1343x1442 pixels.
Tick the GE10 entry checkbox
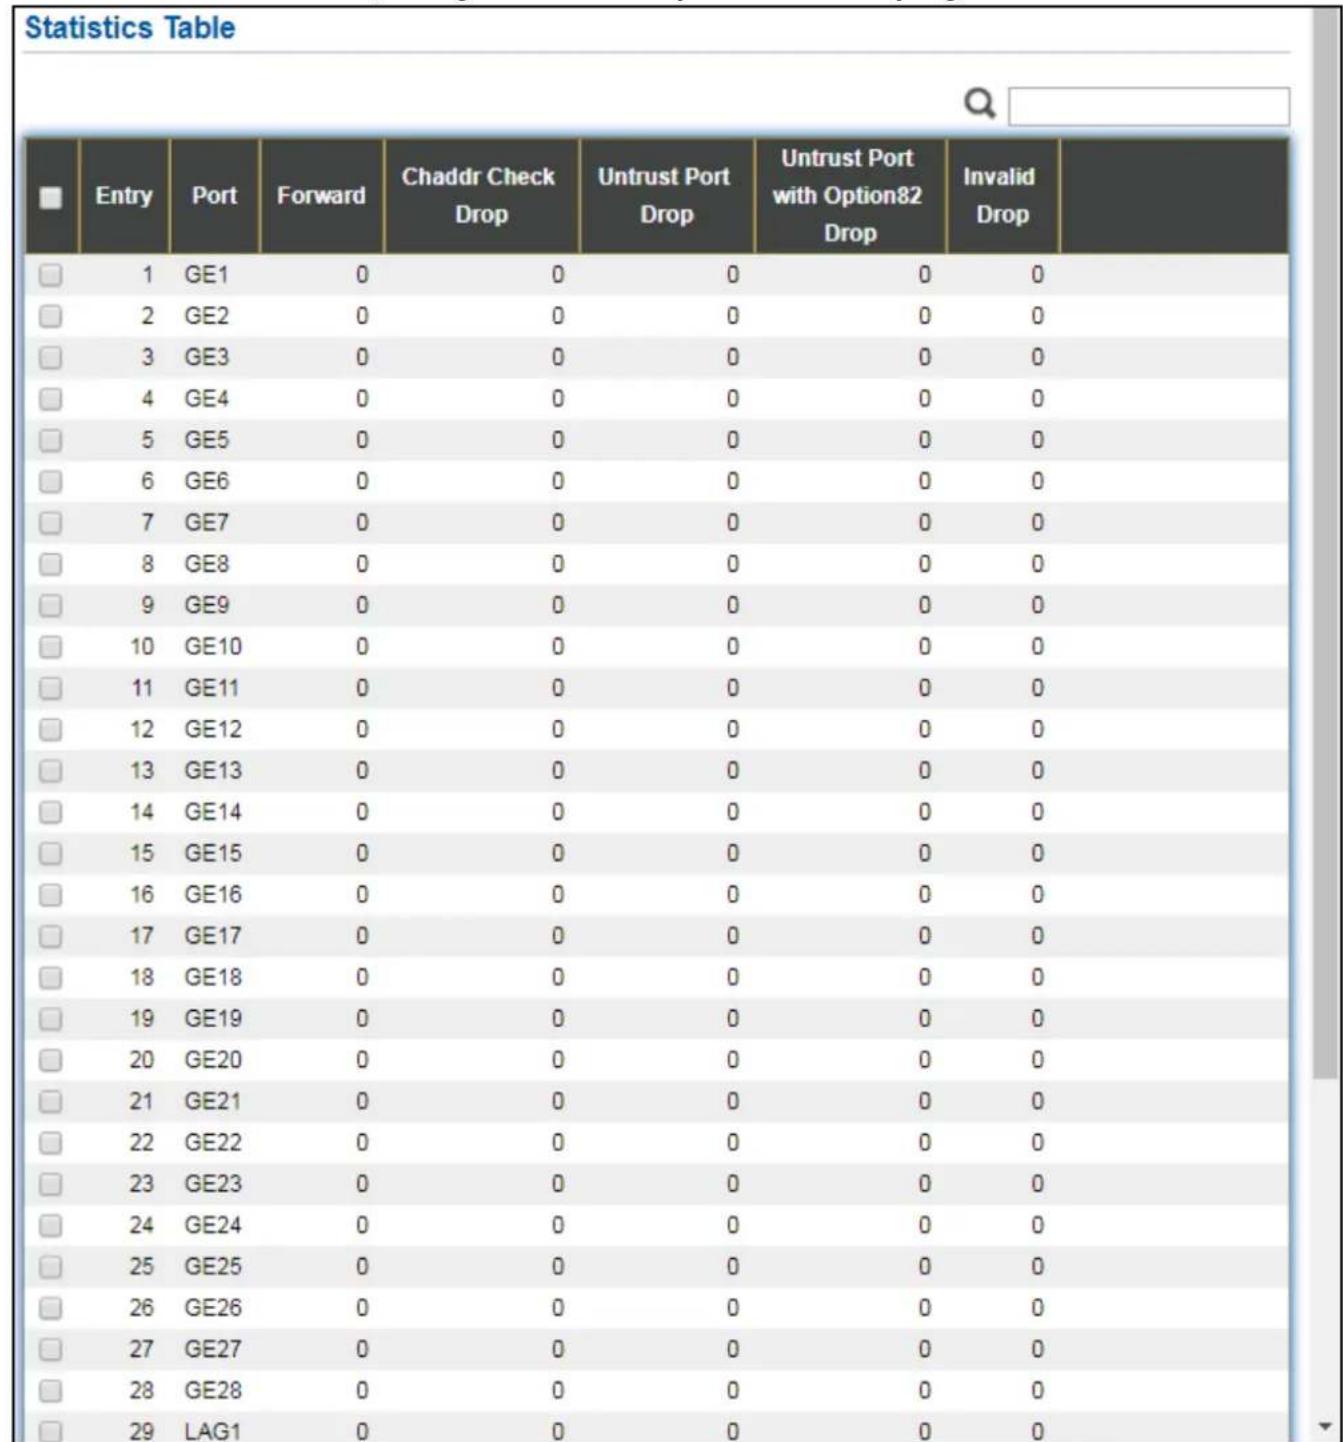click(x=50, y=647)
